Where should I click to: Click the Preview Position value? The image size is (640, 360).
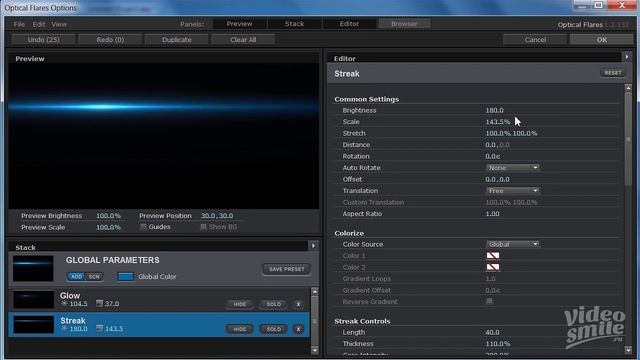click(217, 216)
